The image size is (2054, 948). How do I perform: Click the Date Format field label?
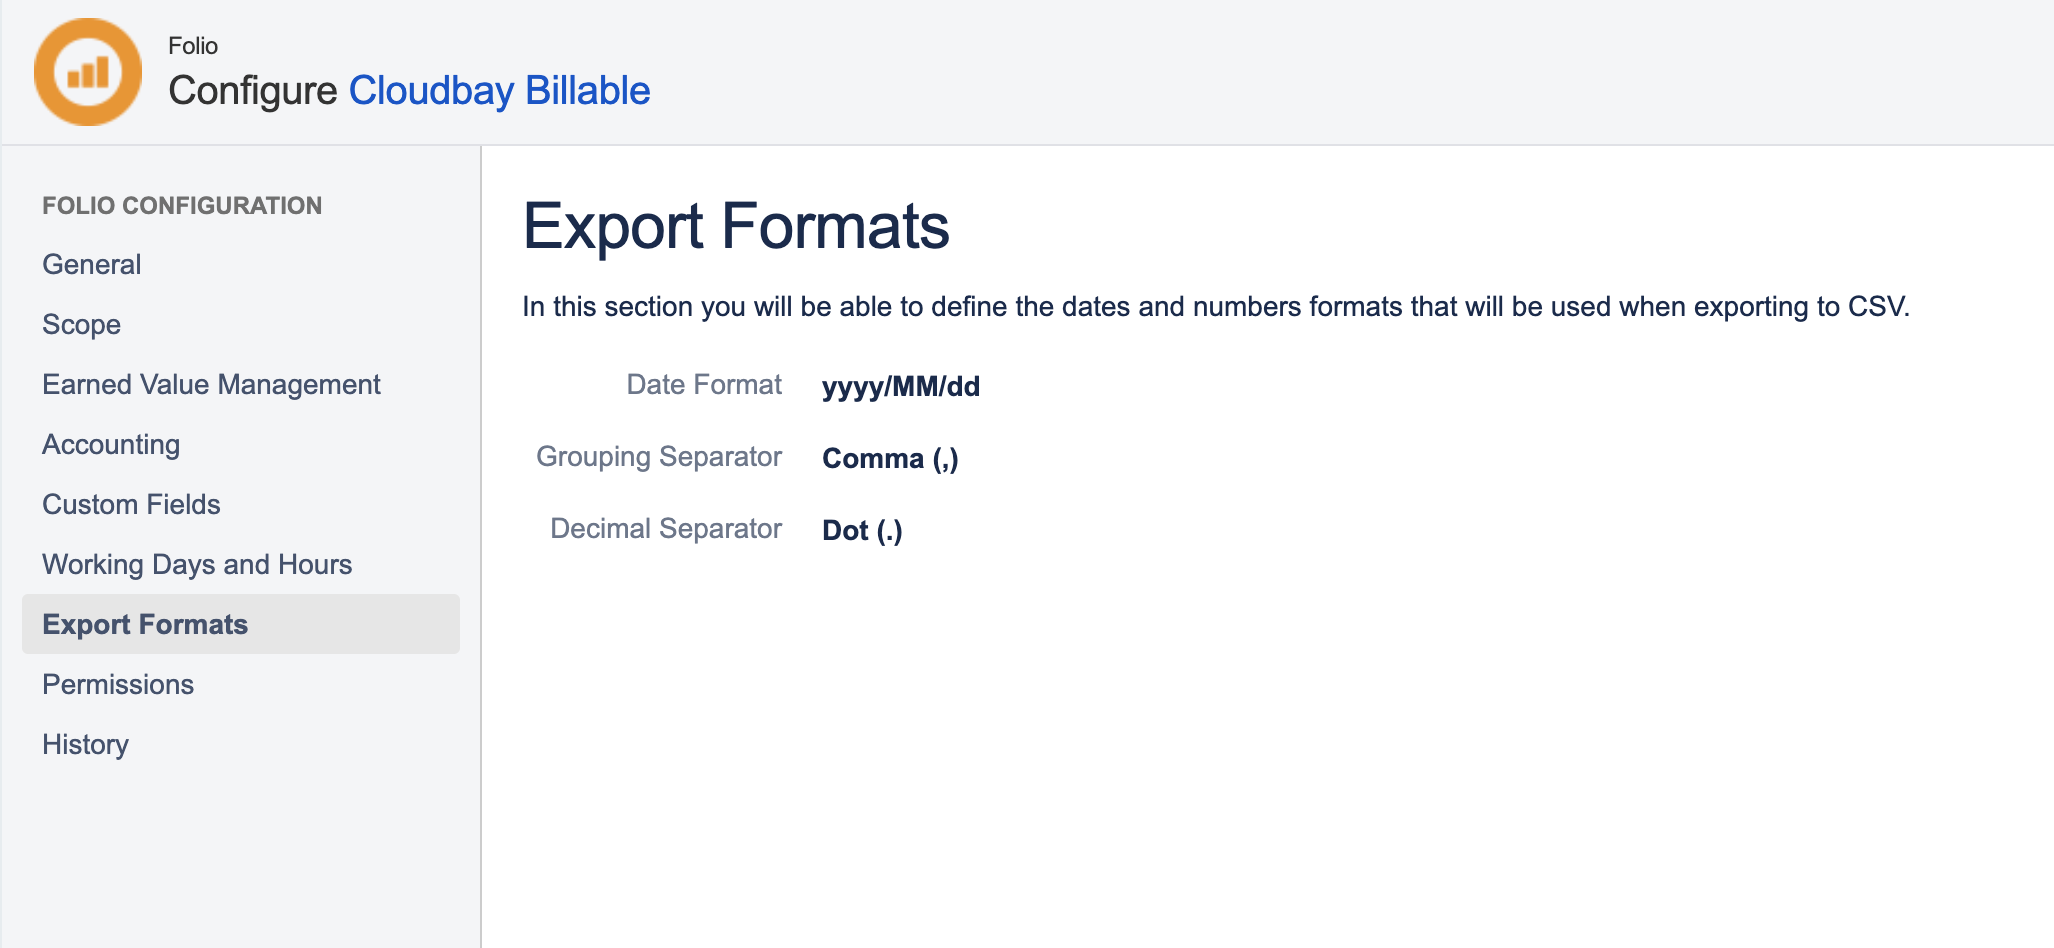703,384
